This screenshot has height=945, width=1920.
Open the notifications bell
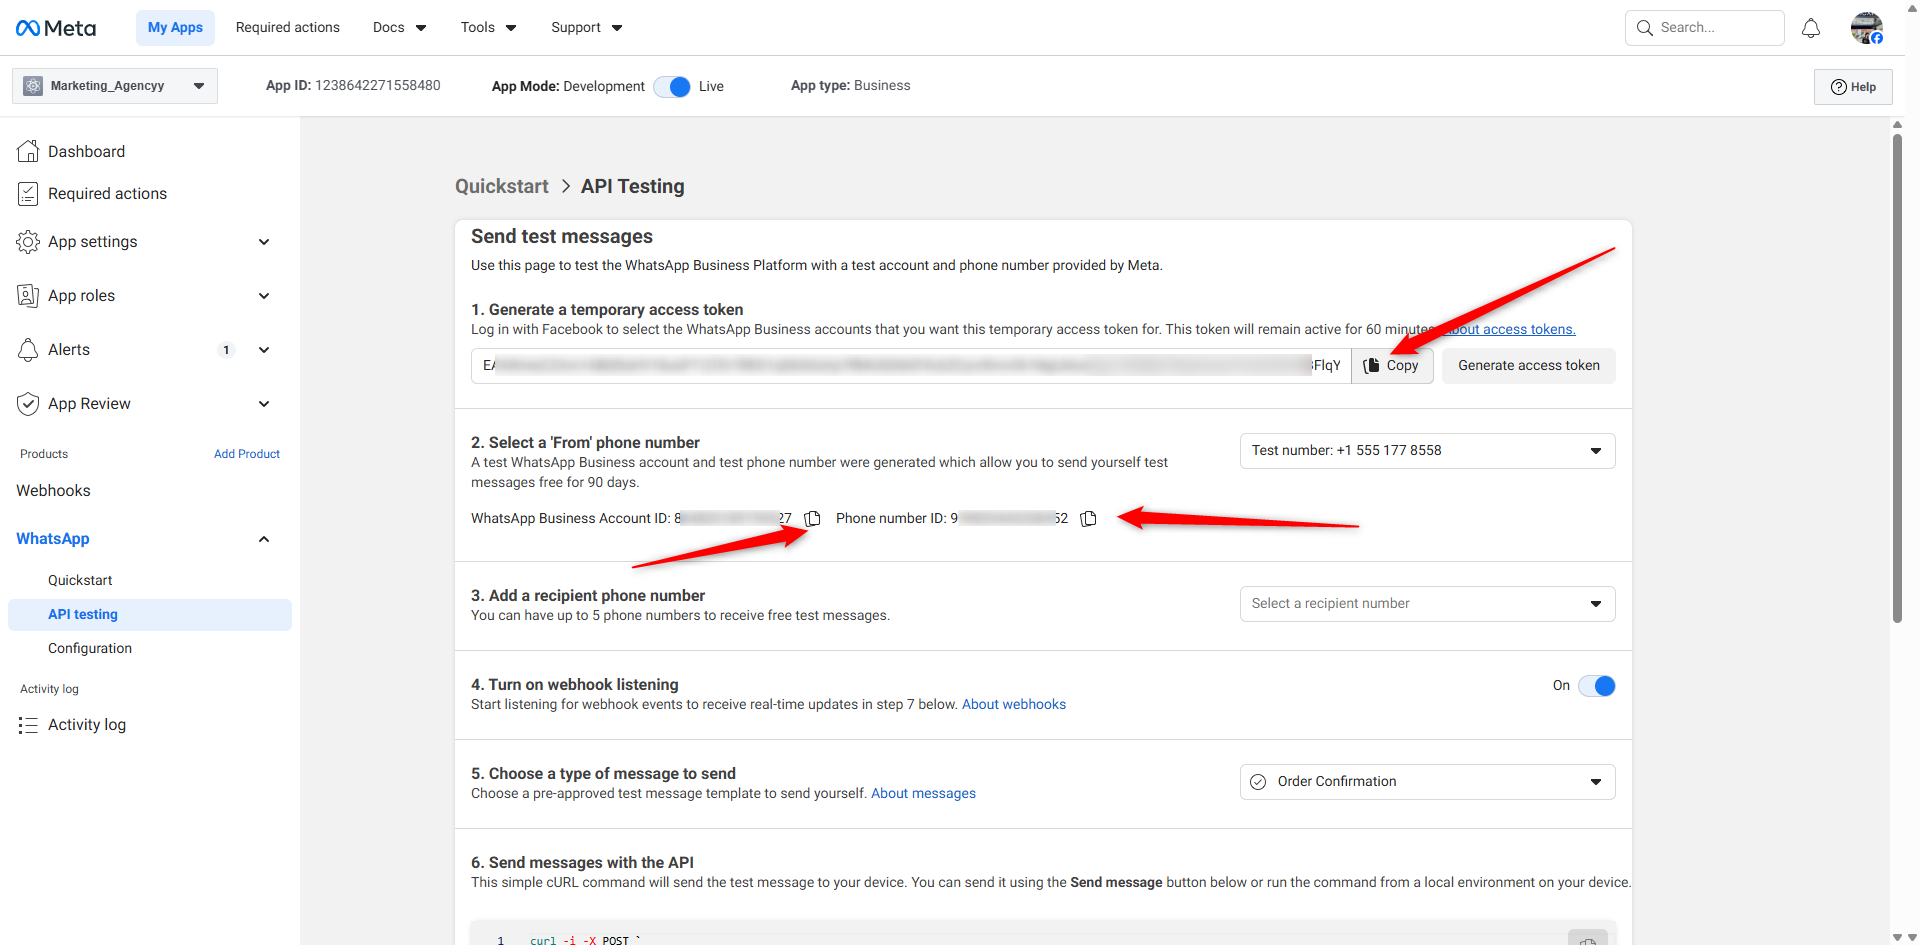(x=1811, y=28)
